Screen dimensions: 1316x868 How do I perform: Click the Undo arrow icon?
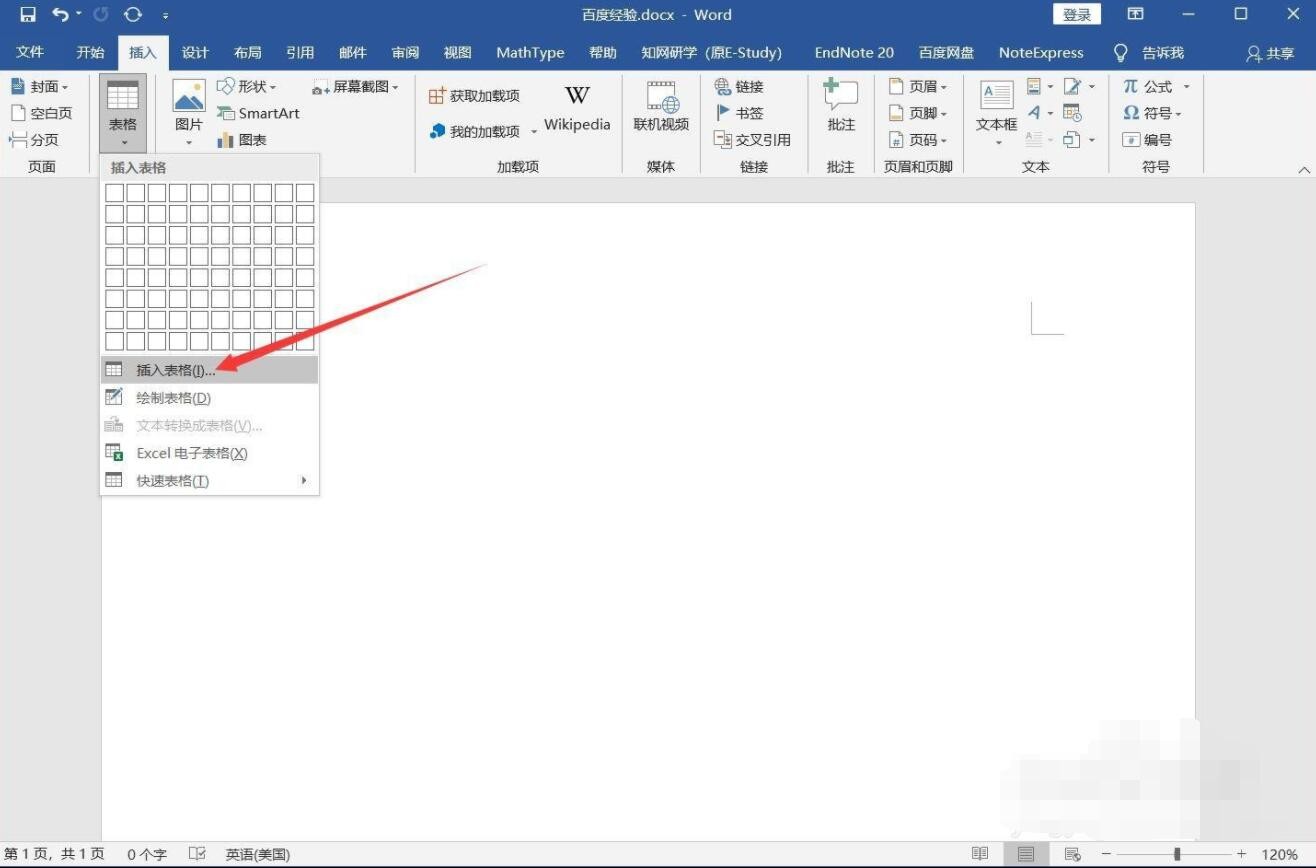point(61,14)
